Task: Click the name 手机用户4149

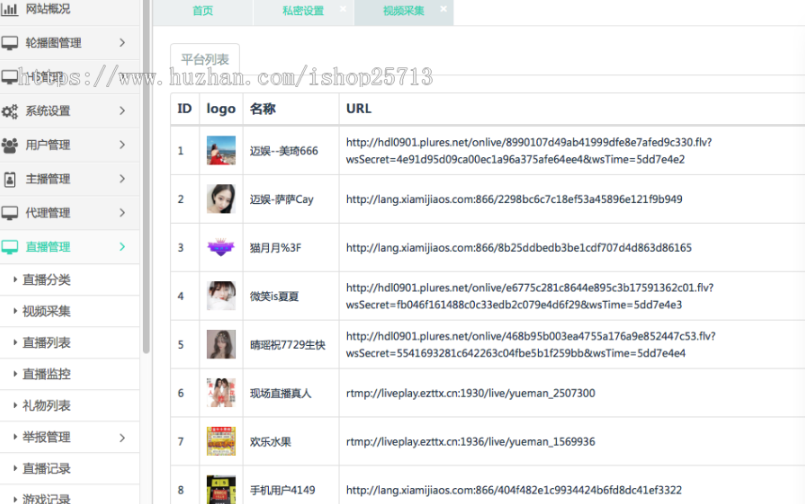Action: (x=282, y=490)
